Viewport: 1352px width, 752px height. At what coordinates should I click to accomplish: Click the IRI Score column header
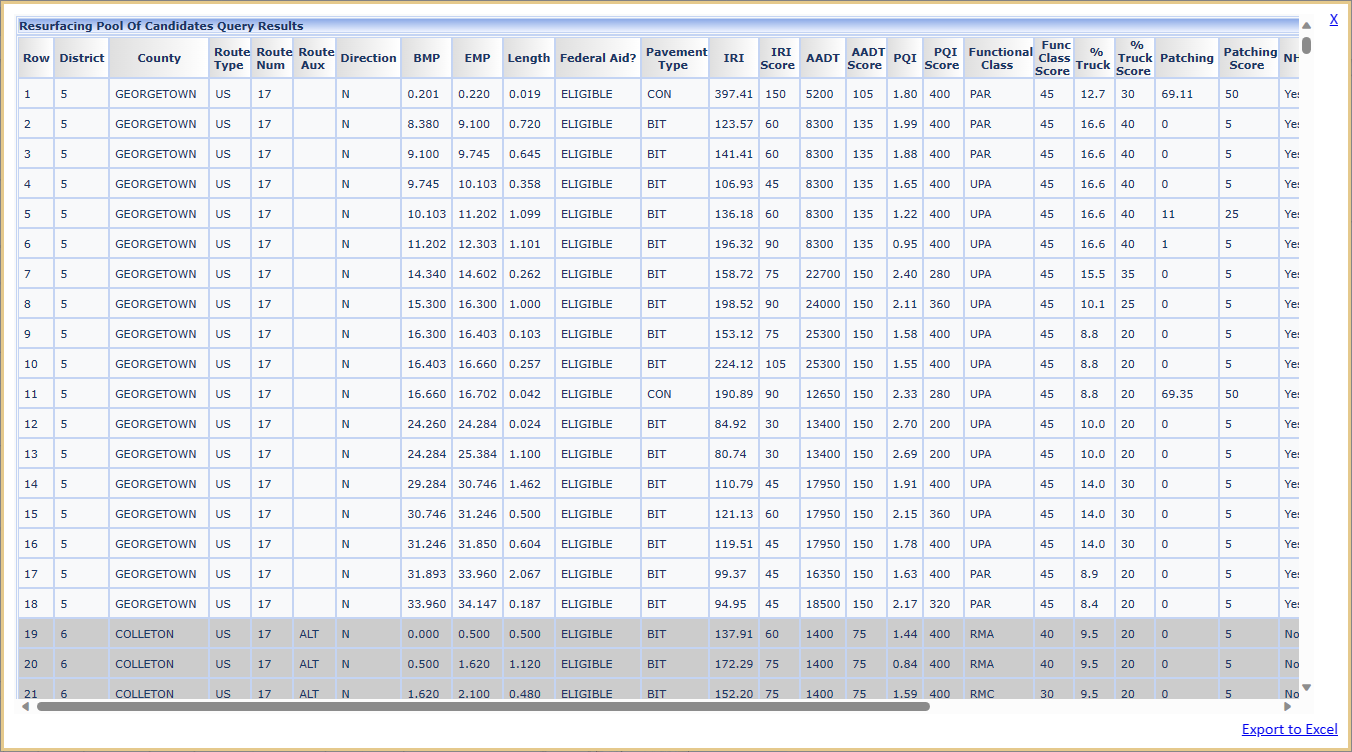click(x=779, y=58)
